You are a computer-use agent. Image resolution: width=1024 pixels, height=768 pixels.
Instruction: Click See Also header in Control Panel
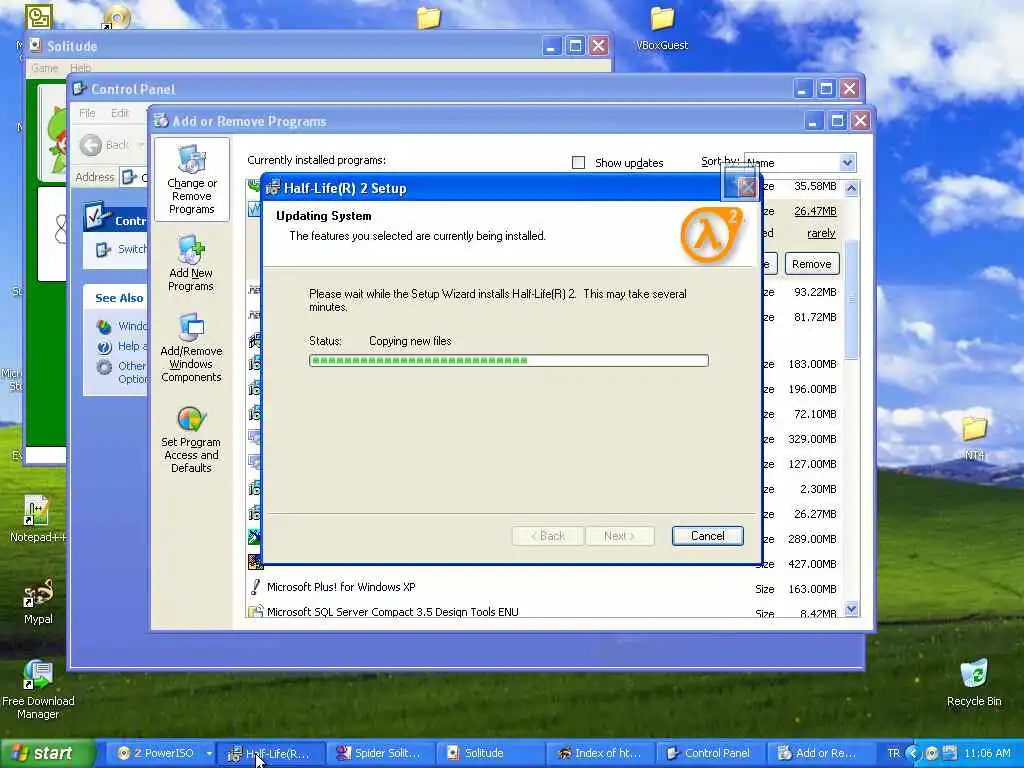pyautogui.click(x=119, y=298)
